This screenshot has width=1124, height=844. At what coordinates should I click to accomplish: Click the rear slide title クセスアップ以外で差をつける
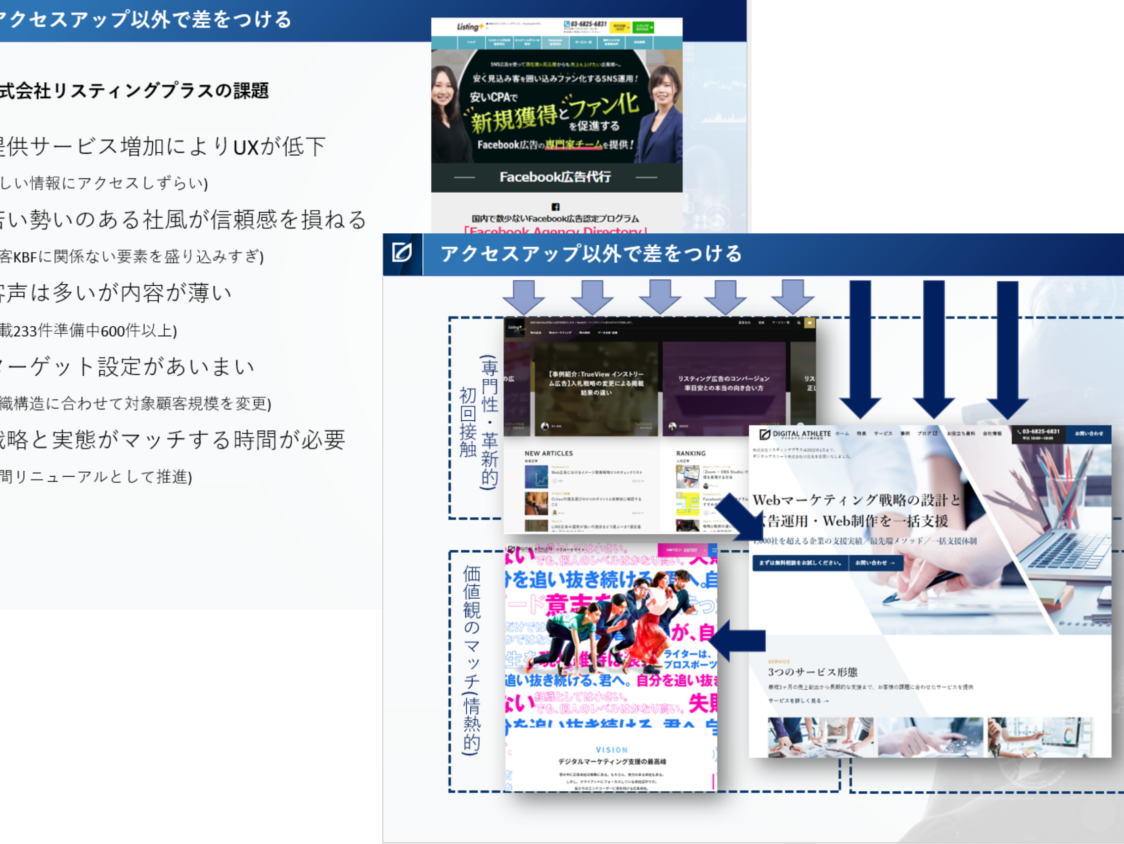point(146,19)
